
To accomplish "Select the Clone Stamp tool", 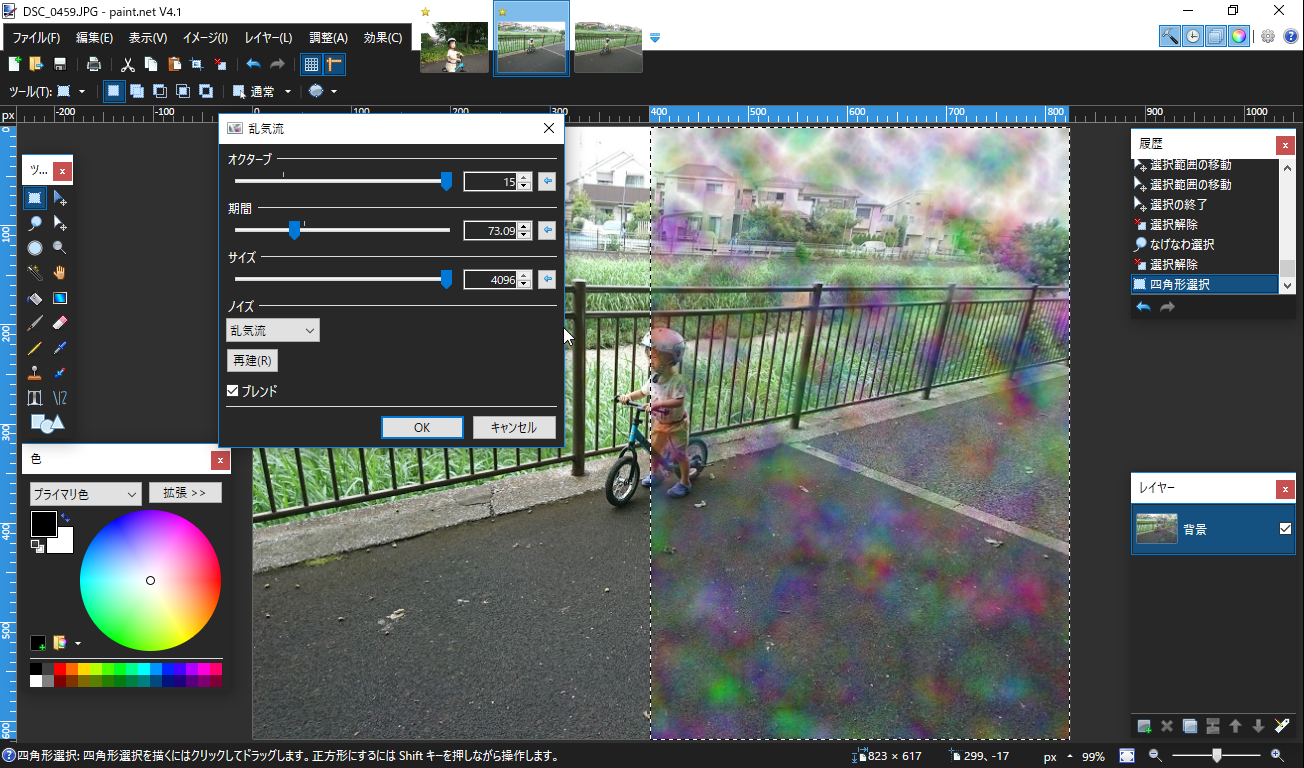I will click(x=35, y=373).
